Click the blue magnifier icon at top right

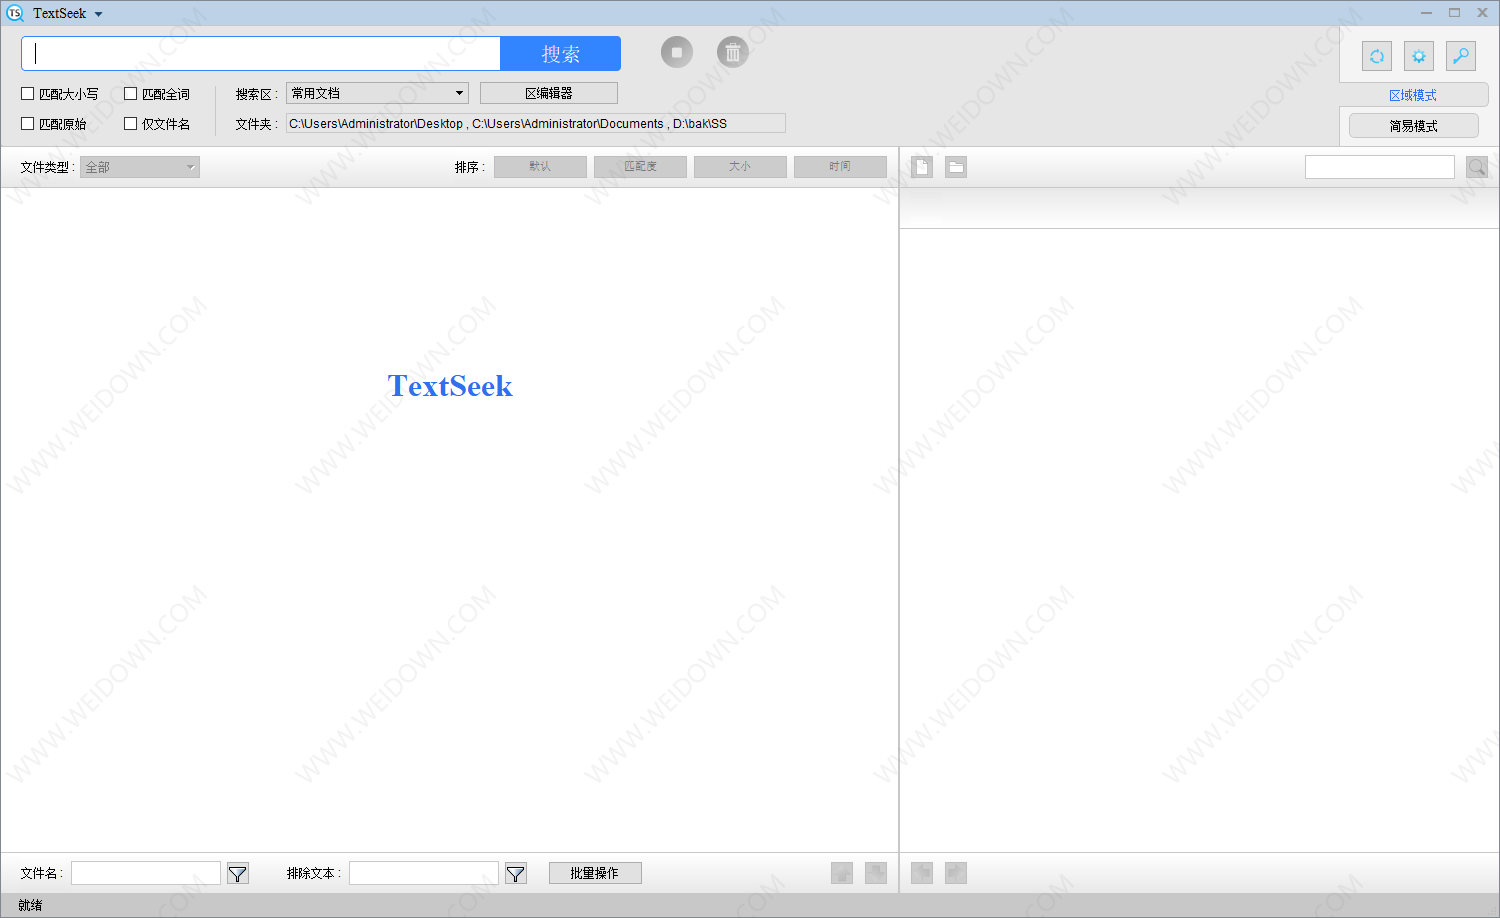coord(1460,56)
